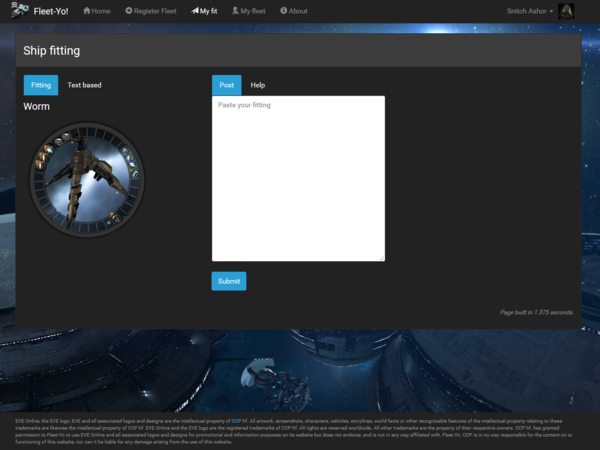
Task: Switch to the Fitting tab
Action: pyautogui.click(x=41, y=85)
